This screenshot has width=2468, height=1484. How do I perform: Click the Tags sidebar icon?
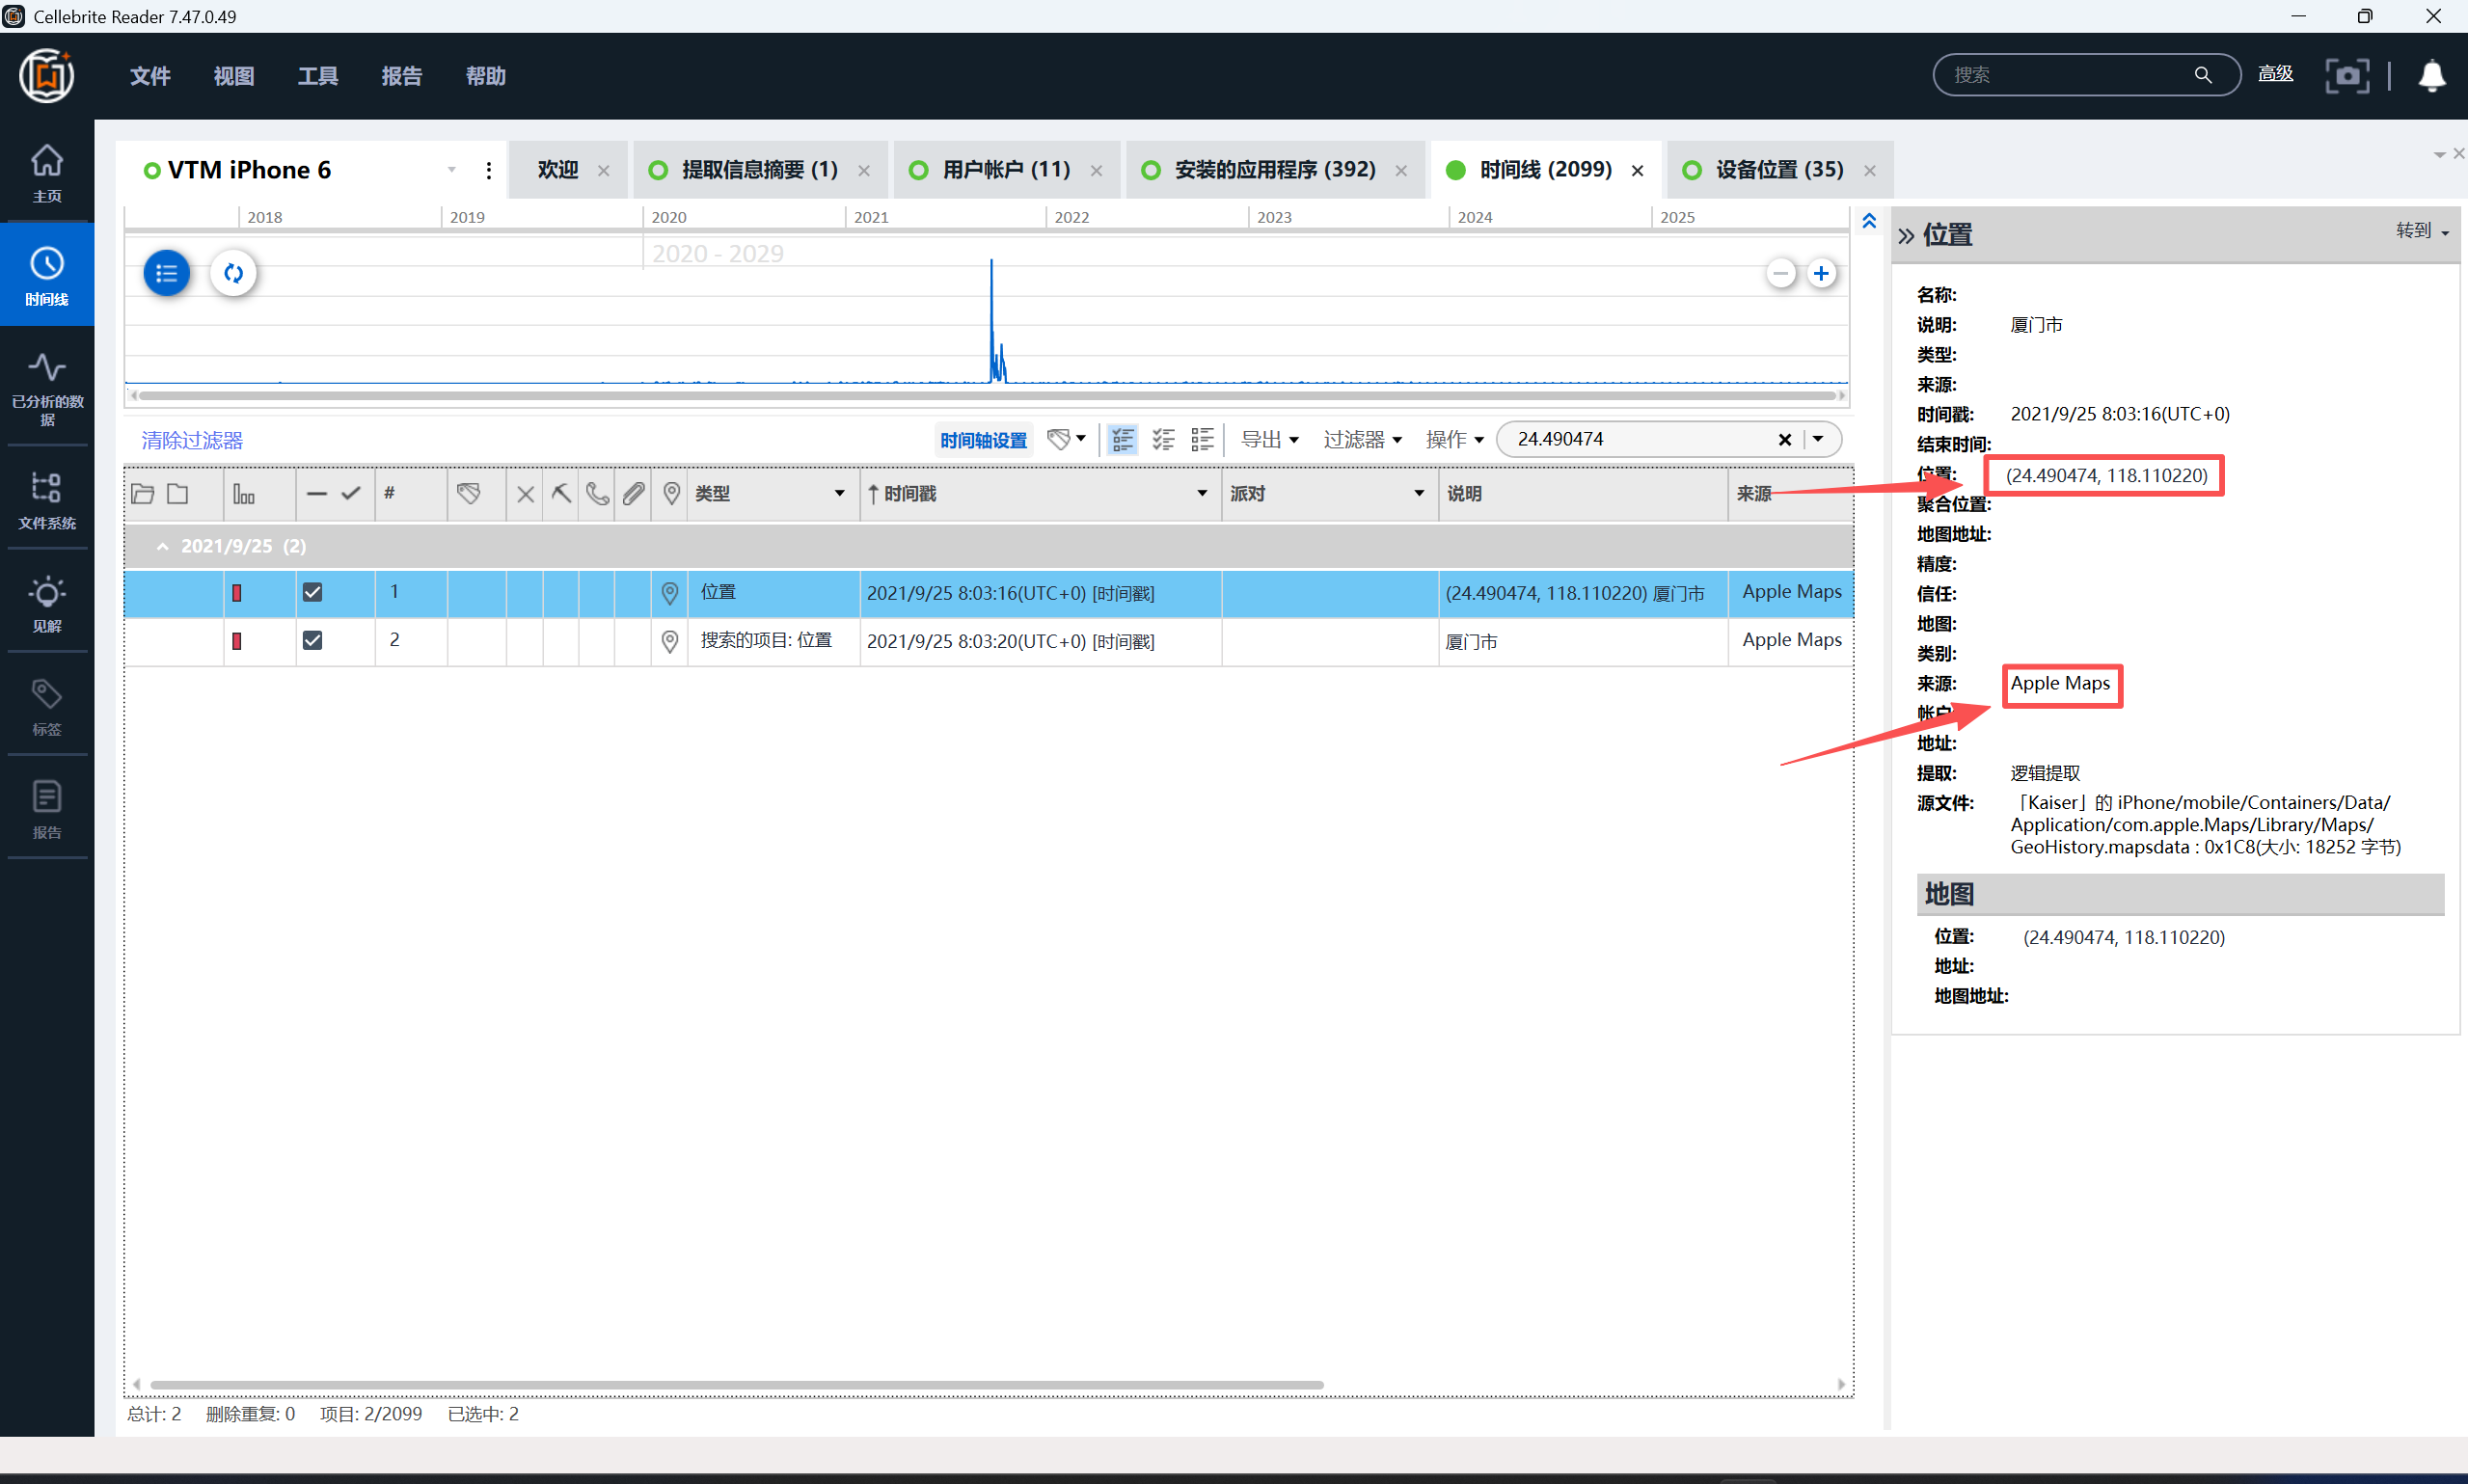pos(46,705)
